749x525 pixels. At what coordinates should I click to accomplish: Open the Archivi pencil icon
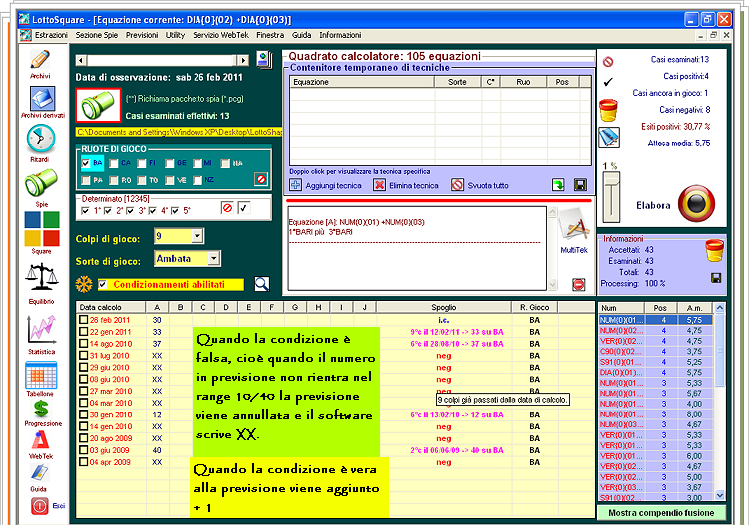pyautogui.click(x=40, y=60)
